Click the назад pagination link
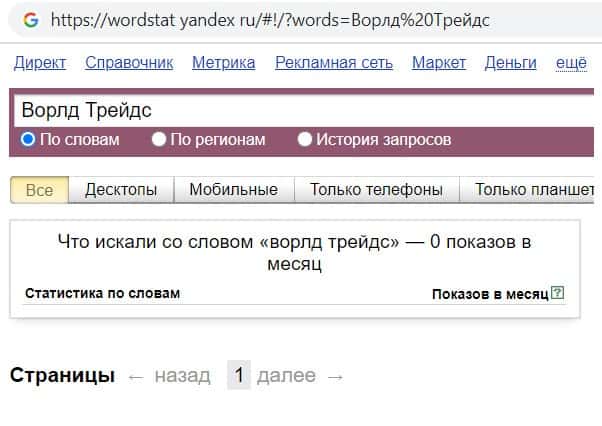Image resolution: width=602 pixels, height=426 pixels. coord(182,375)
